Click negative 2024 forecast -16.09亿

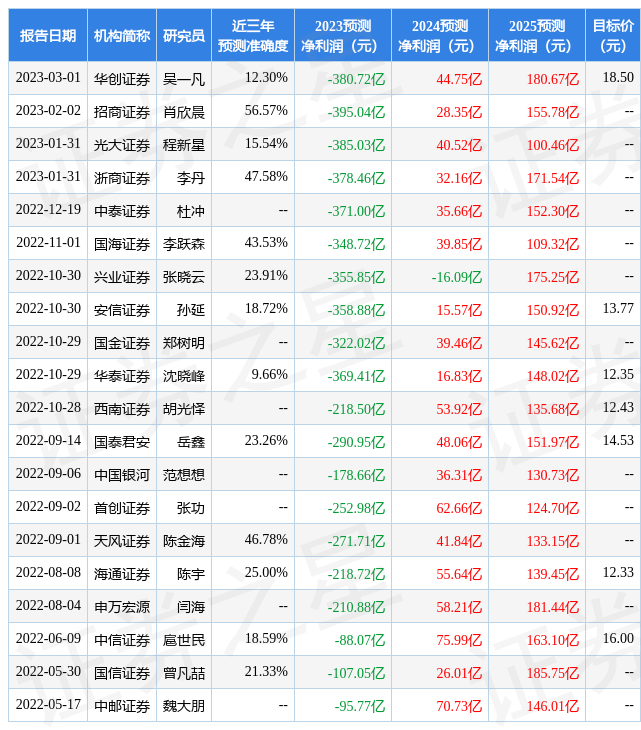click(456, 277)
